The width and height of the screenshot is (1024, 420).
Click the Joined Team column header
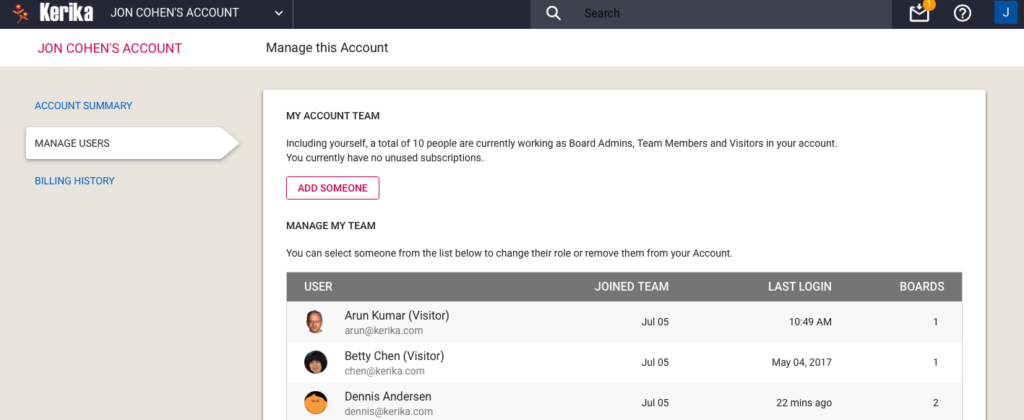(632, 287)
